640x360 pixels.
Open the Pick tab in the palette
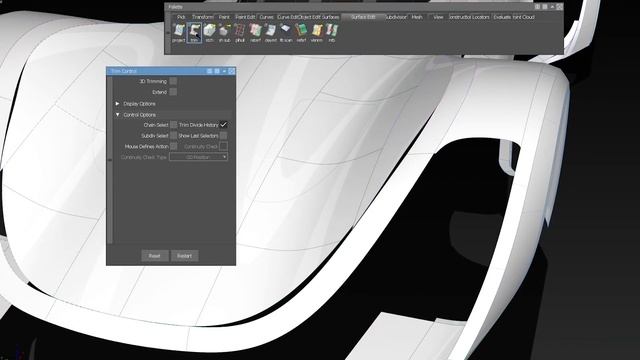point(181,17)
